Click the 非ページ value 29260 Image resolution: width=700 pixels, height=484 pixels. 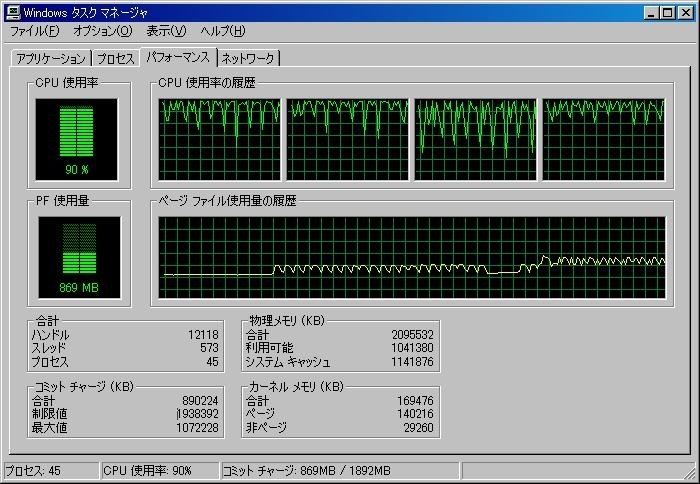point(418,427)
